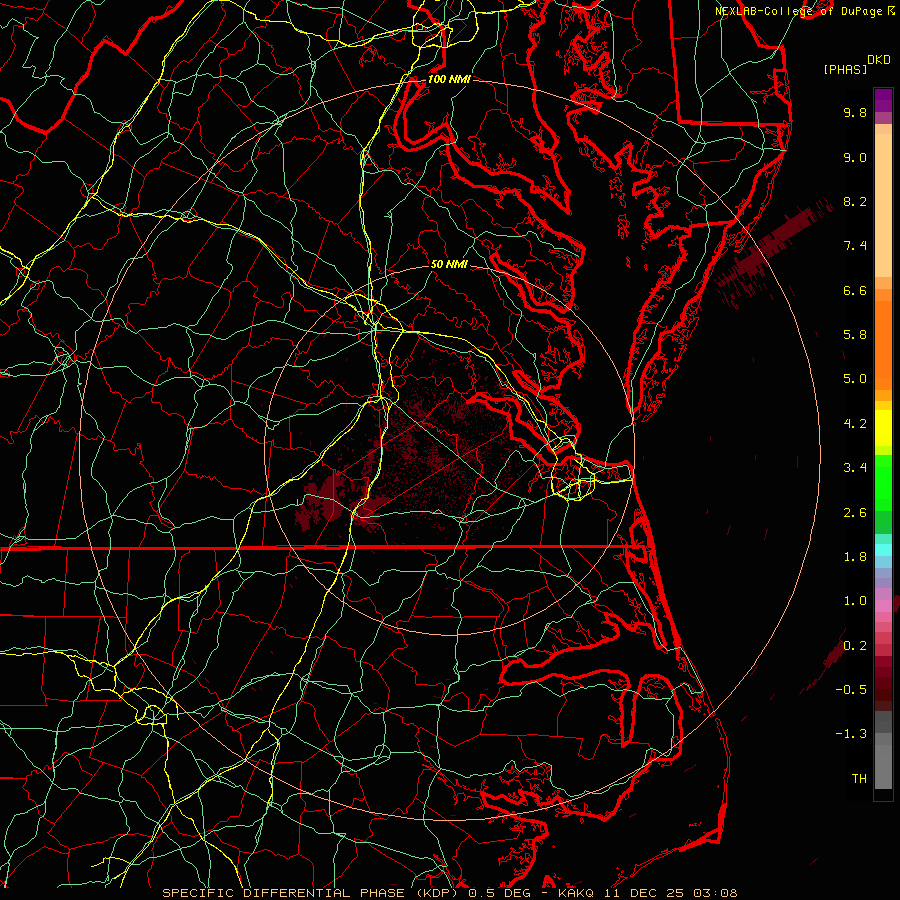Click the 11 DEC 25 date text
Image resolution: width=900 pixels, height=900 pixels.
644,893
